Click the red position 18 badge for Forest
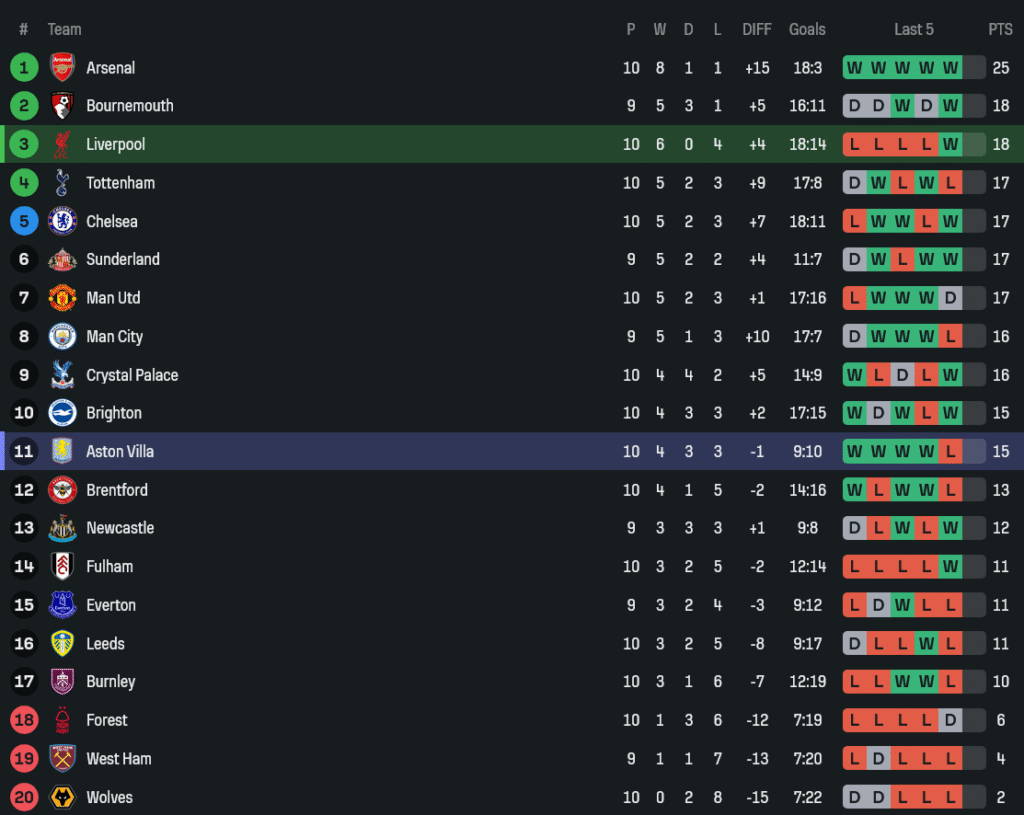Viewport: 1024px width, 815px height. pos(24,720)
